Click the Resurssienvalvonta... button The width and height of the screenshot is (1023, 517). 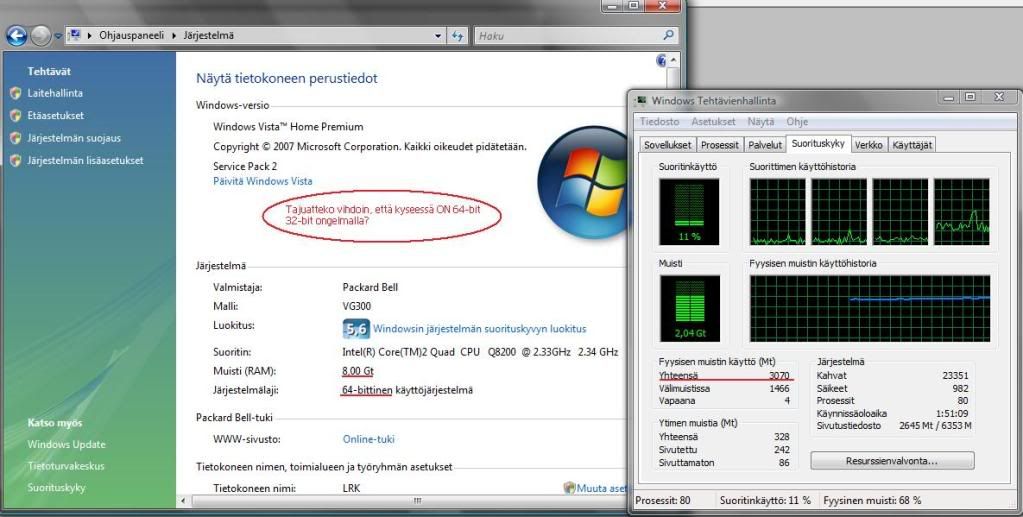click(892, 461)
